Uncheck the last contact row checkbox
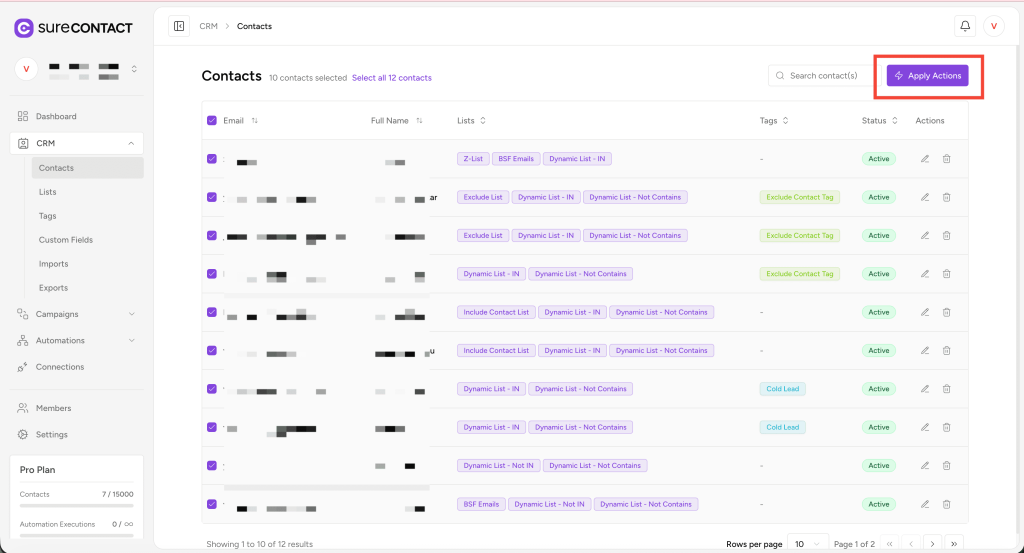1024x553 pixels. pyautogui.click(x=211, y=504)
